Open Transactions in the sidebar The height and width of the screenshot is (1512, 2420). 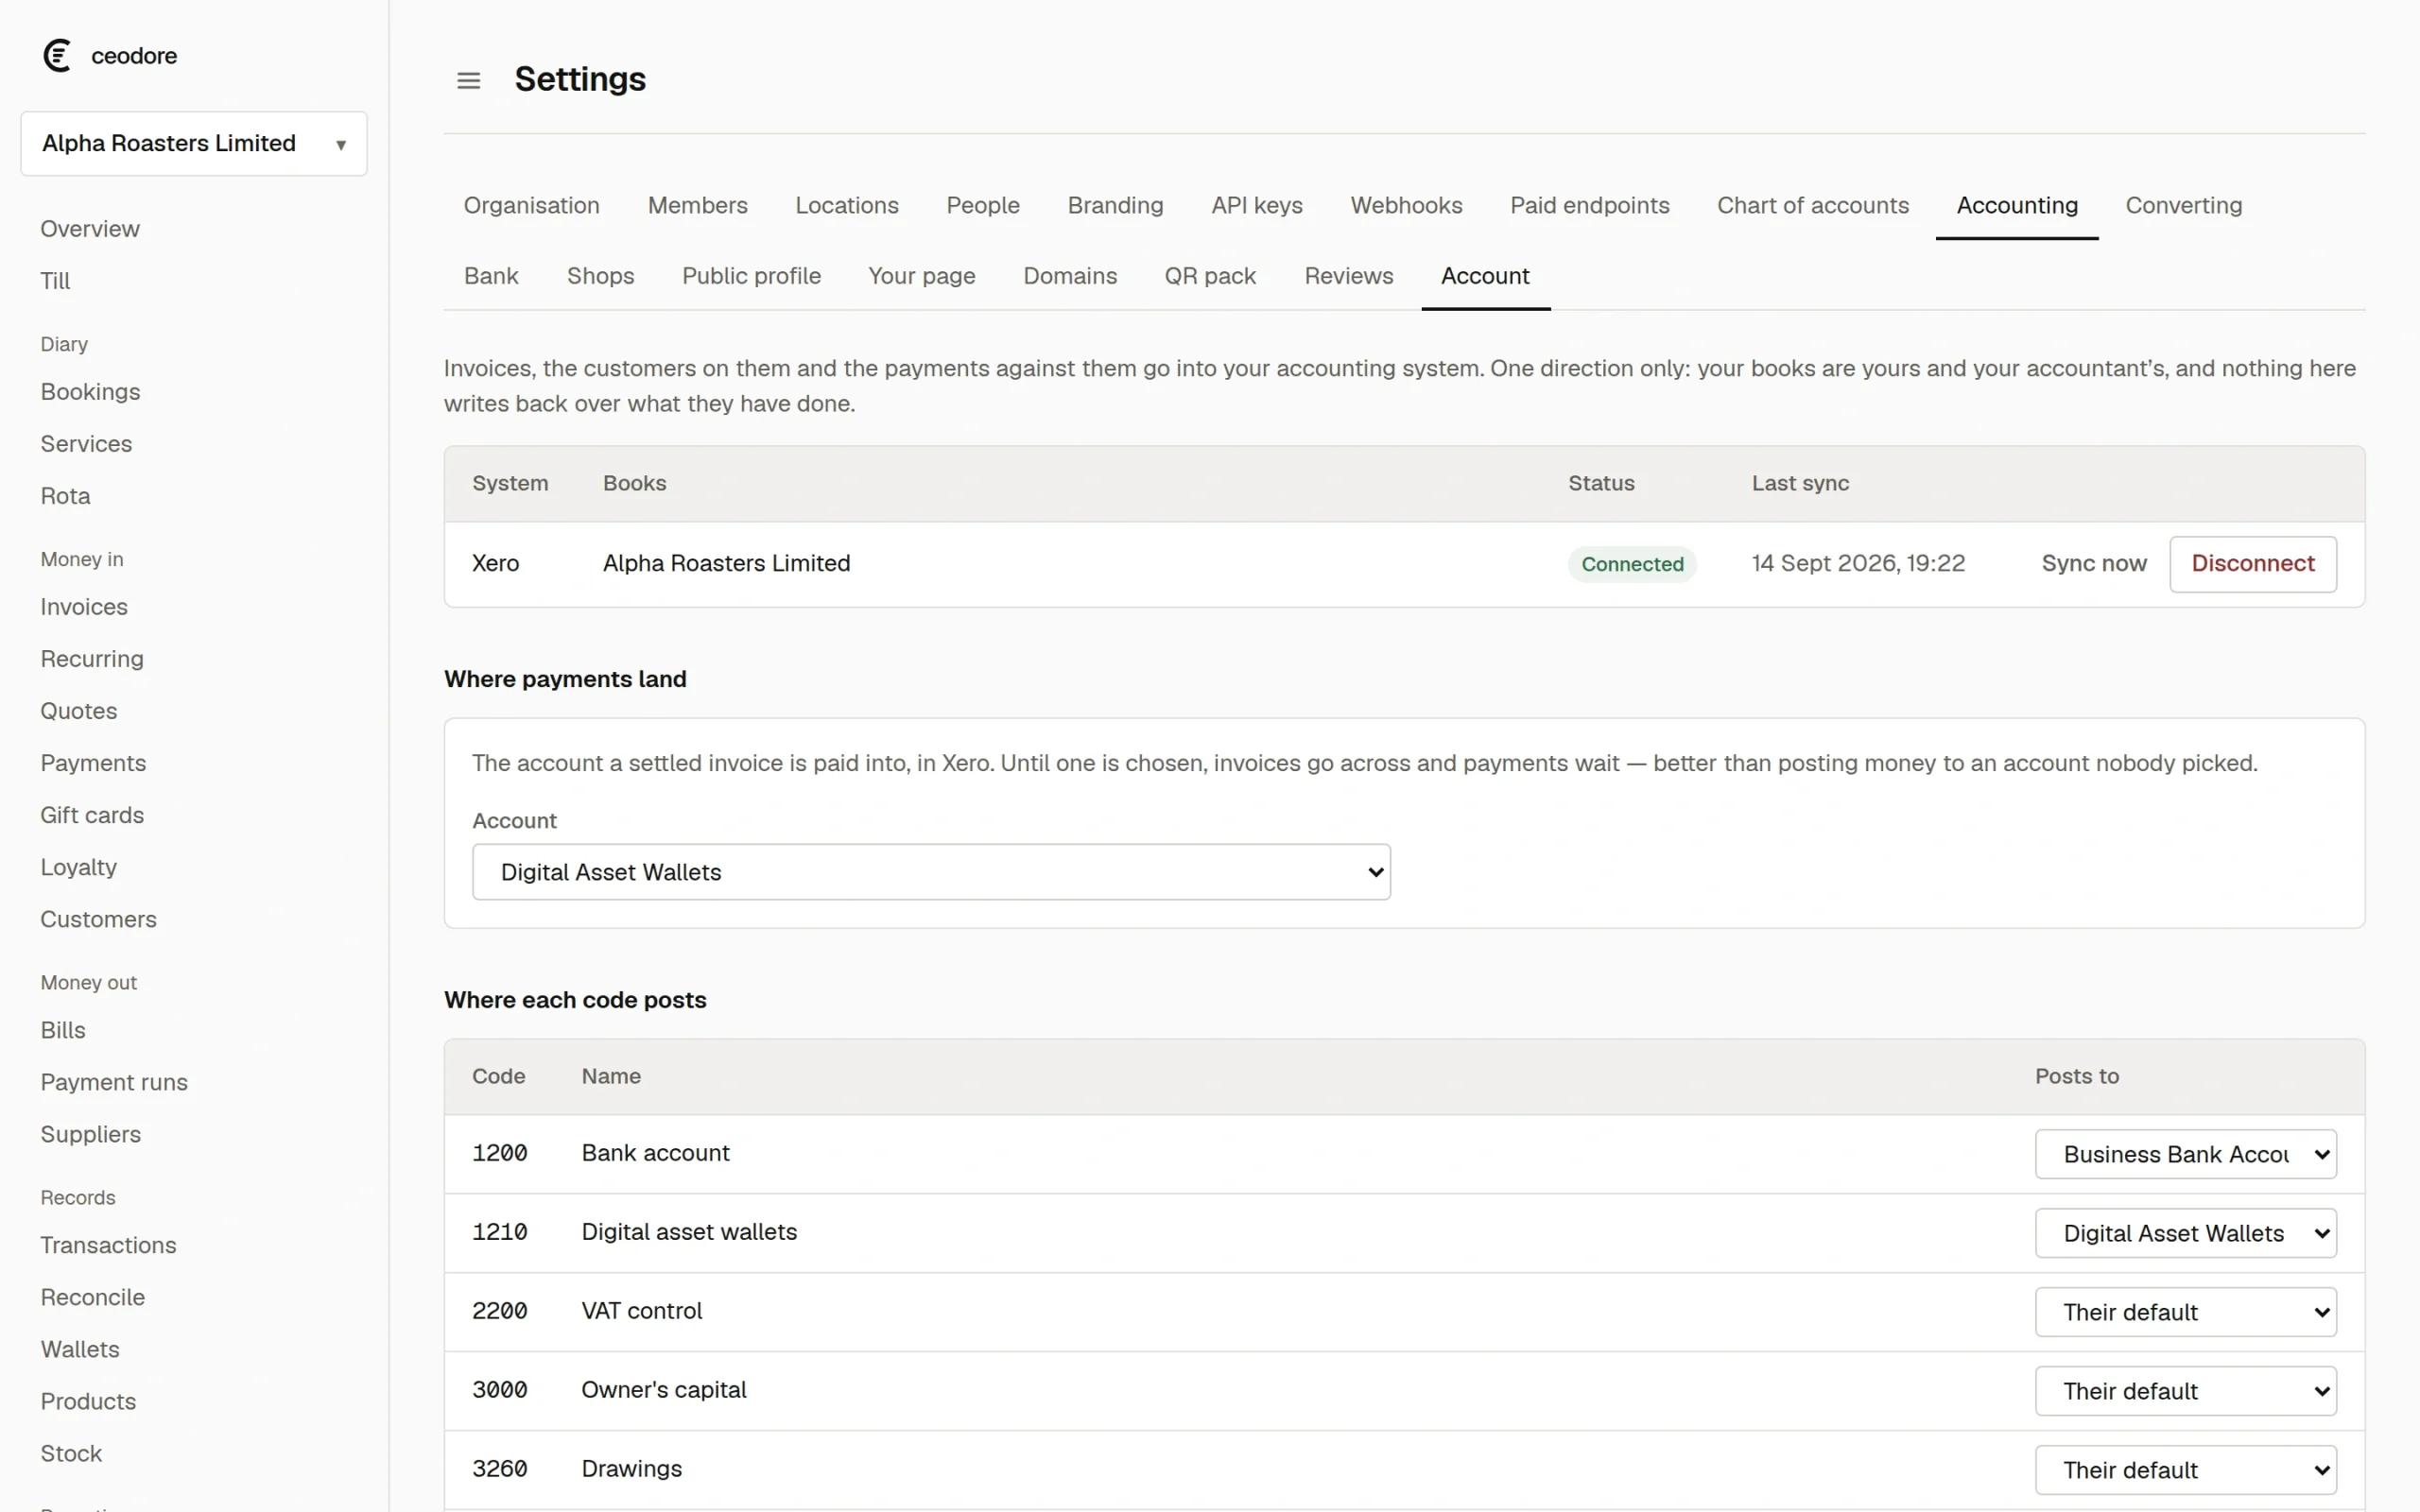coord(108,1245)
